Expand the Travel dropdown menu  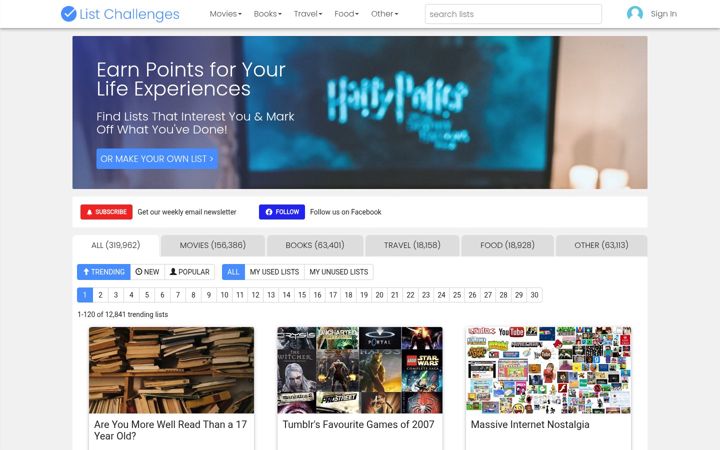click(308, 14)
